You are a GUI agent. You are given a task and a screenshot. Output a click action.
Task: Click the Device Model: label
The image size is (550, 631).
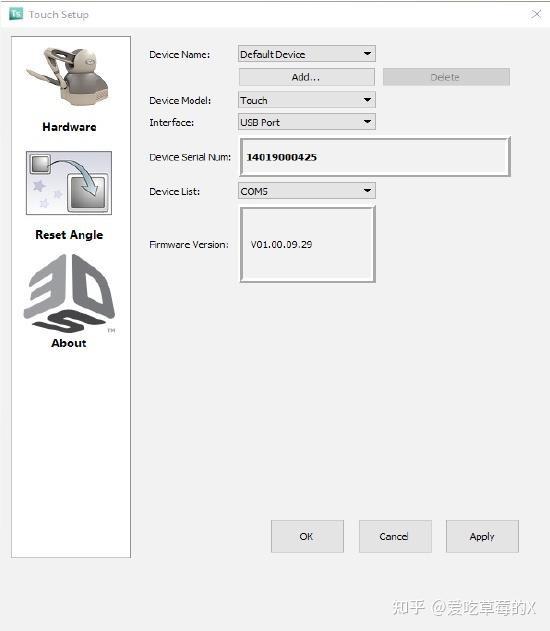coord(180,101)
